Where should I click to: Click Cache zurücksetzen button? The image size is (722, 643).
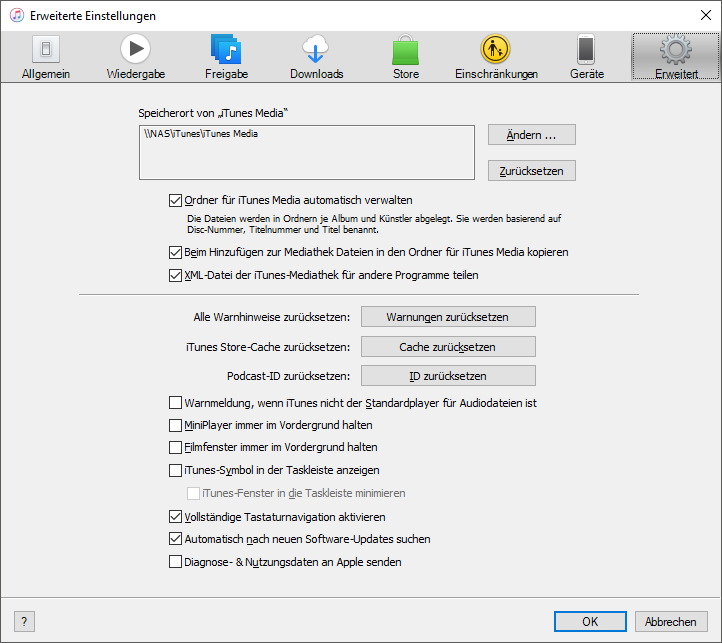pyautogui.click(x=448, y=347)
